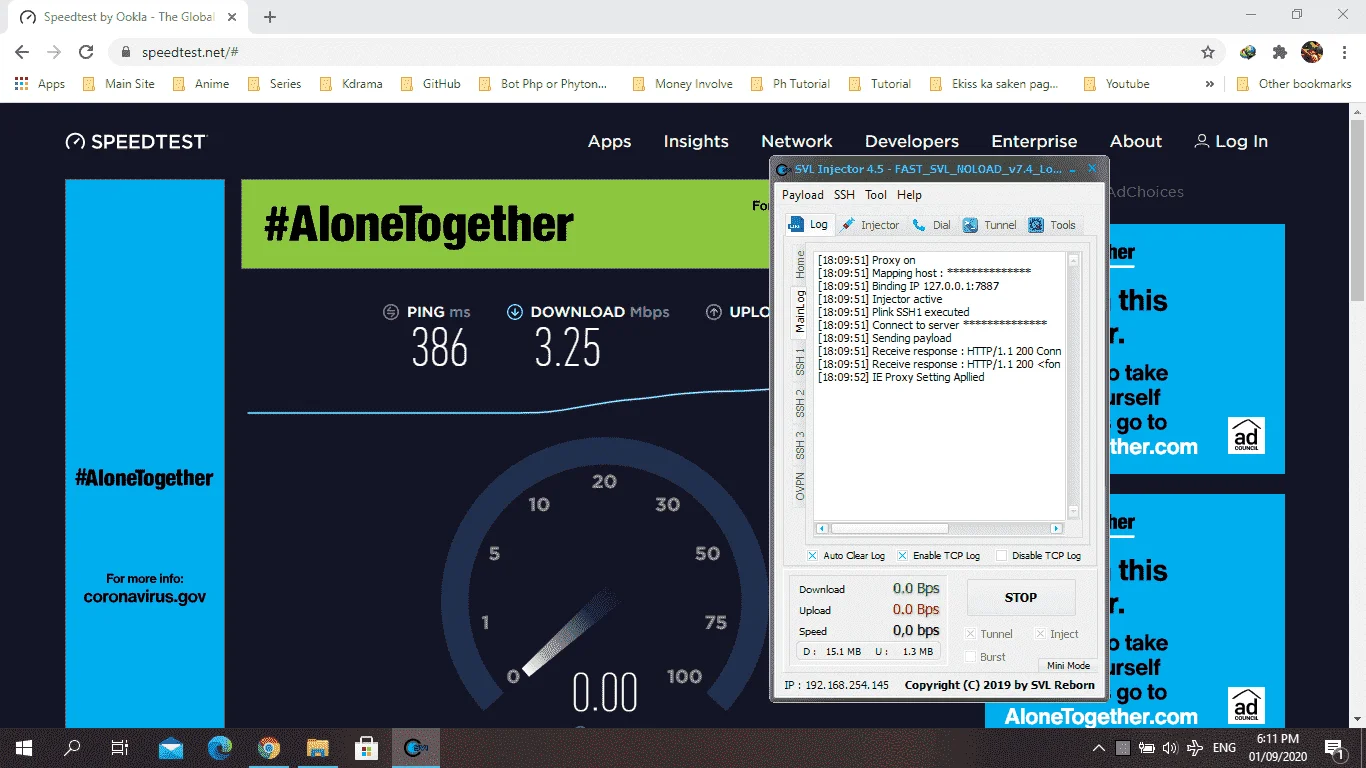Click the STOP button in SVL Injector
Viewport: 1366px width, 768px height.
1021,597
